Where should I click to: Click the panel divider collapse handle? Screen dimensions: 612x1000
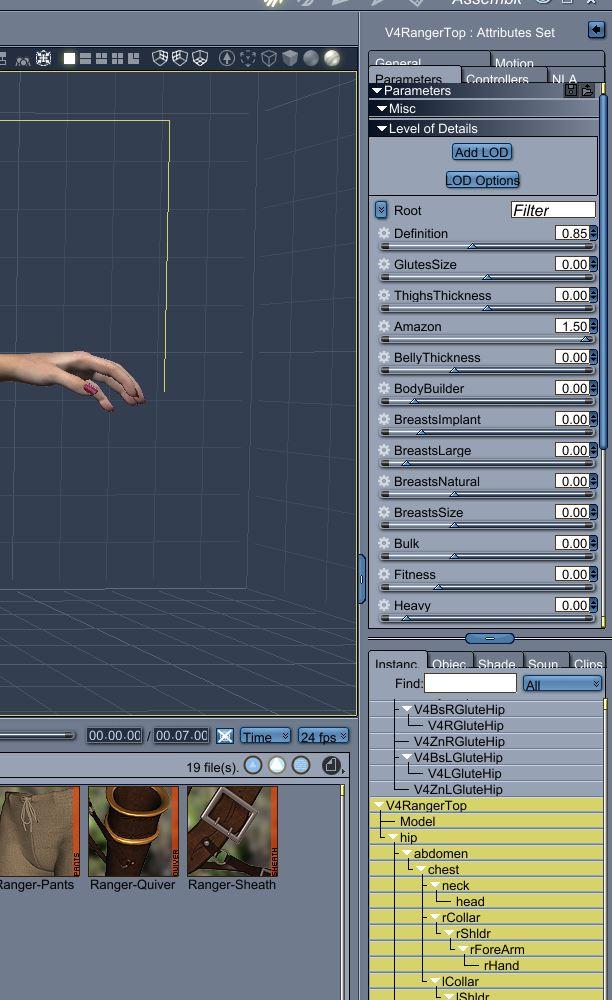tap(490, 638)
